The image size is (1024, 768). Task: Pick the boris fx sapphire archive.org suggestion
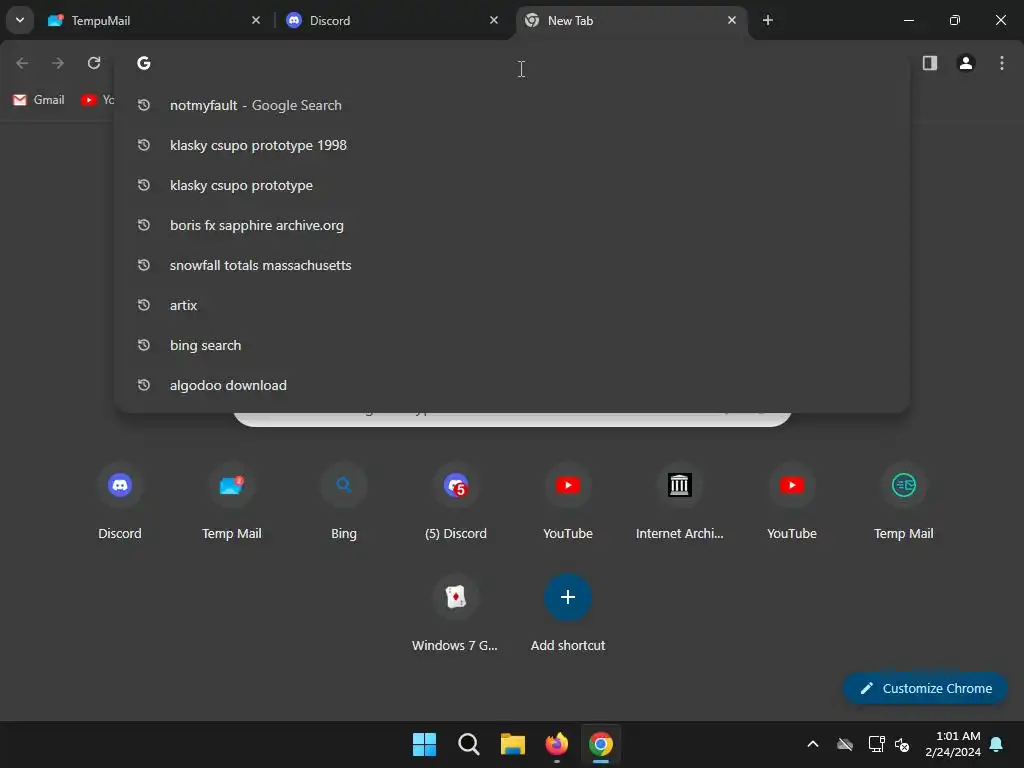[x=512, y=225]
